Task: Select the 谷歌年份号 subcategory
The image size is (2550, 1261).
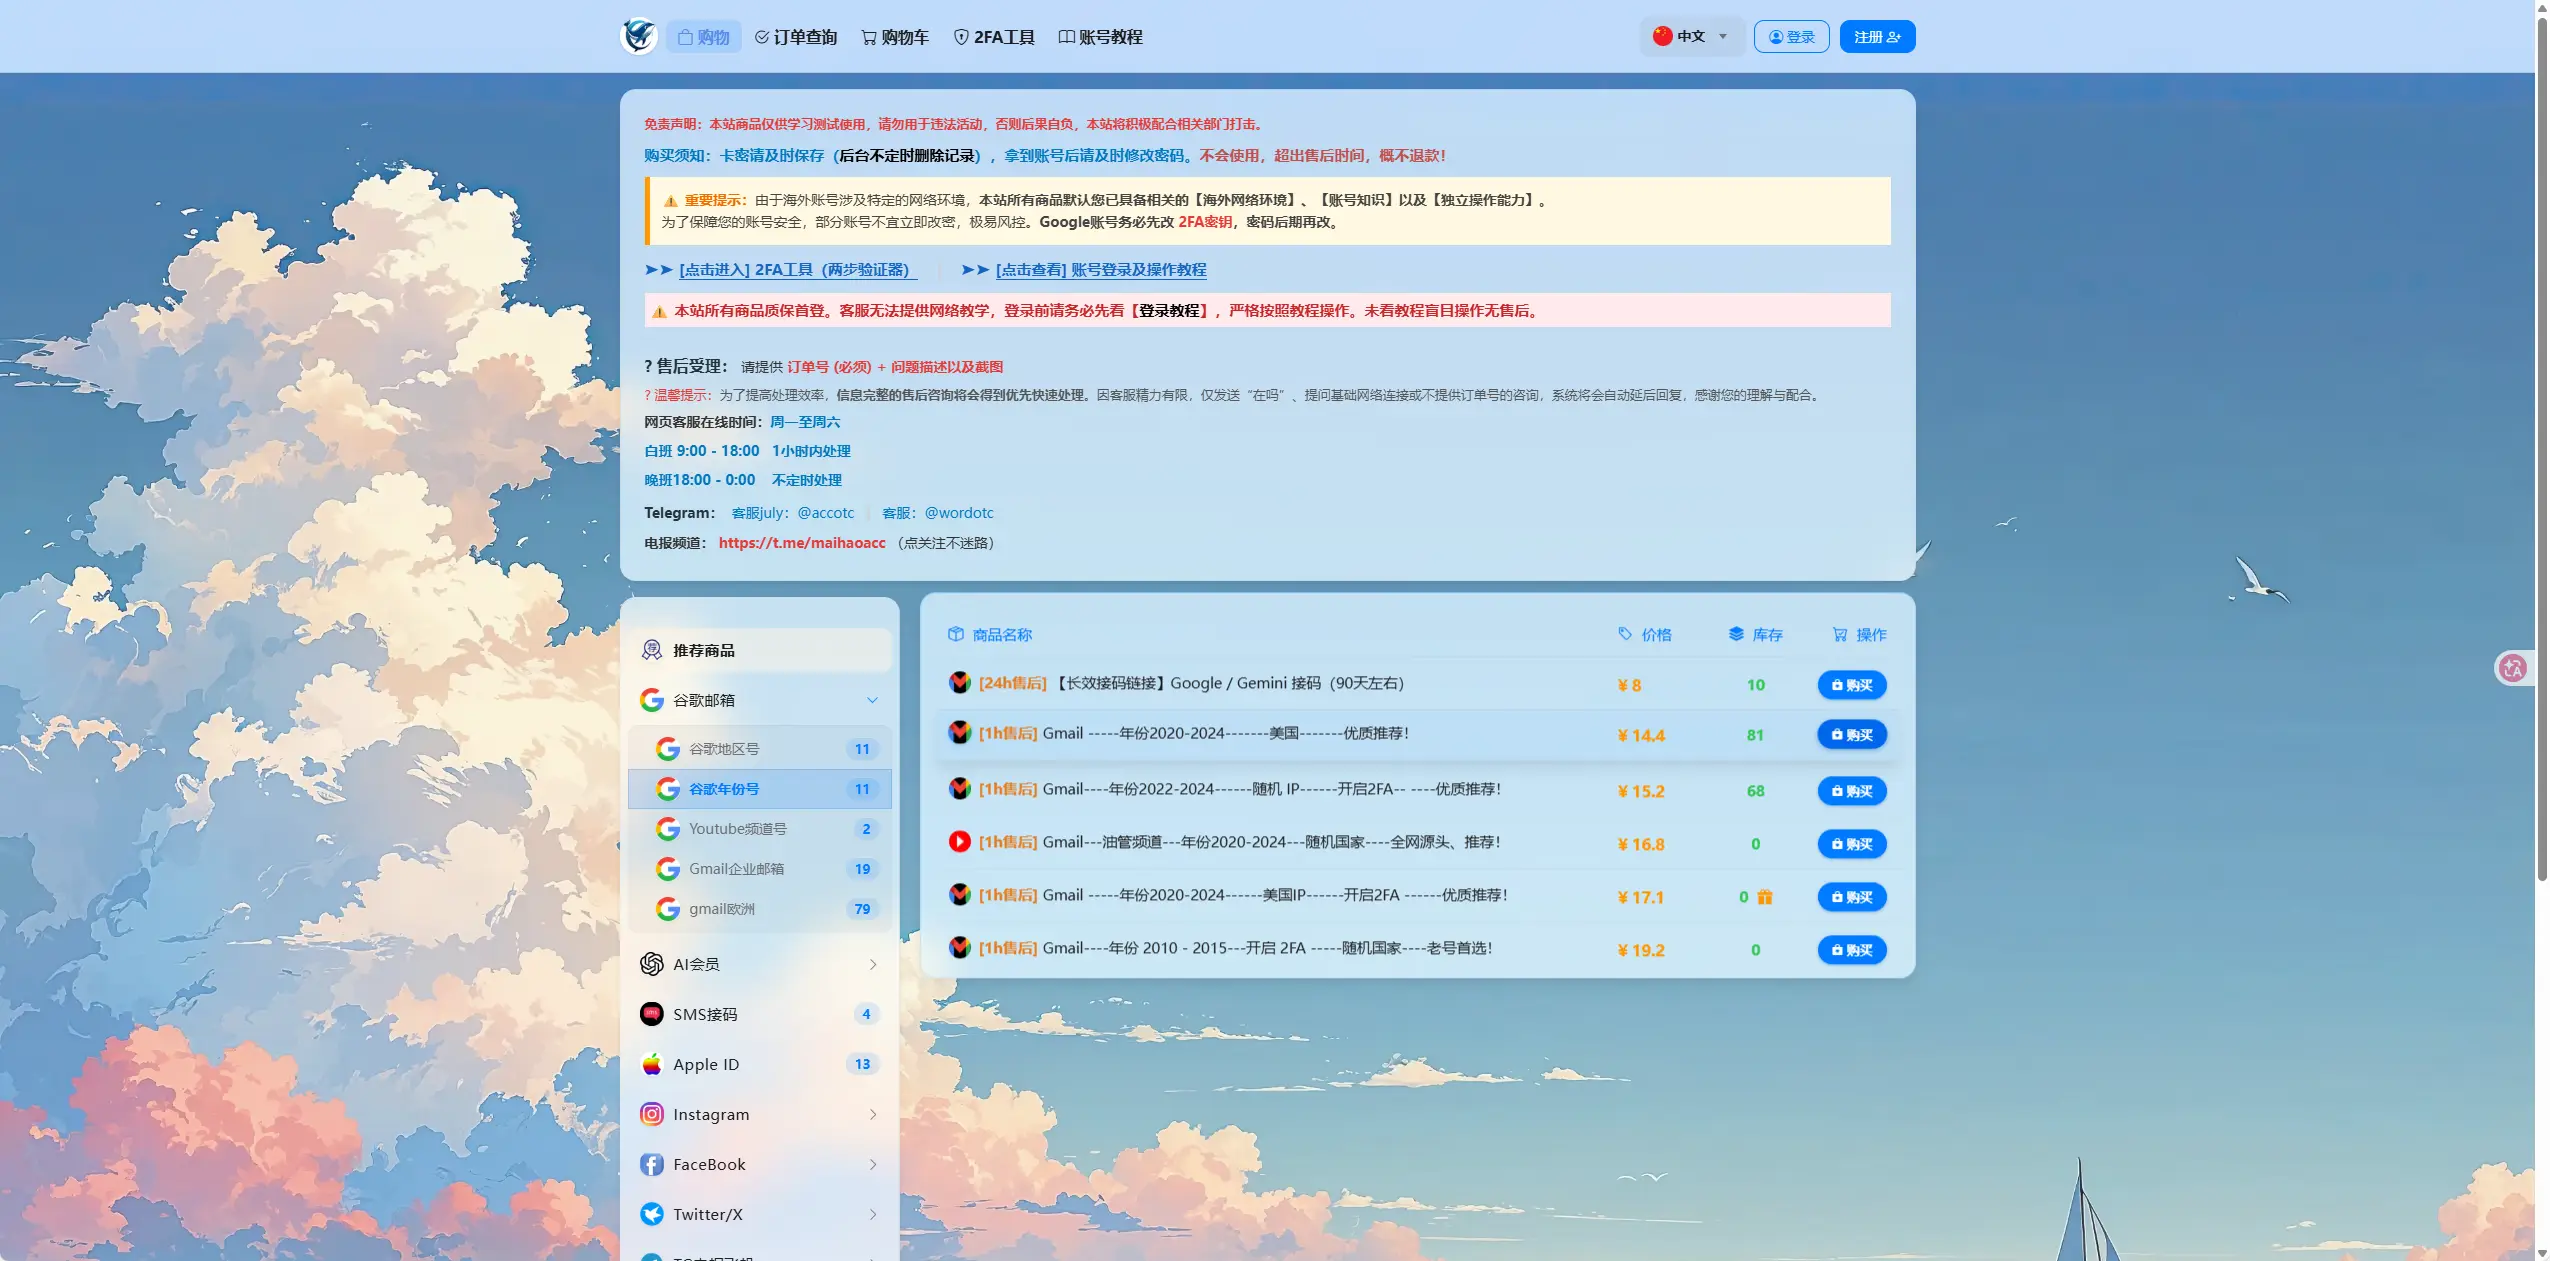Action: coord(760,789)
